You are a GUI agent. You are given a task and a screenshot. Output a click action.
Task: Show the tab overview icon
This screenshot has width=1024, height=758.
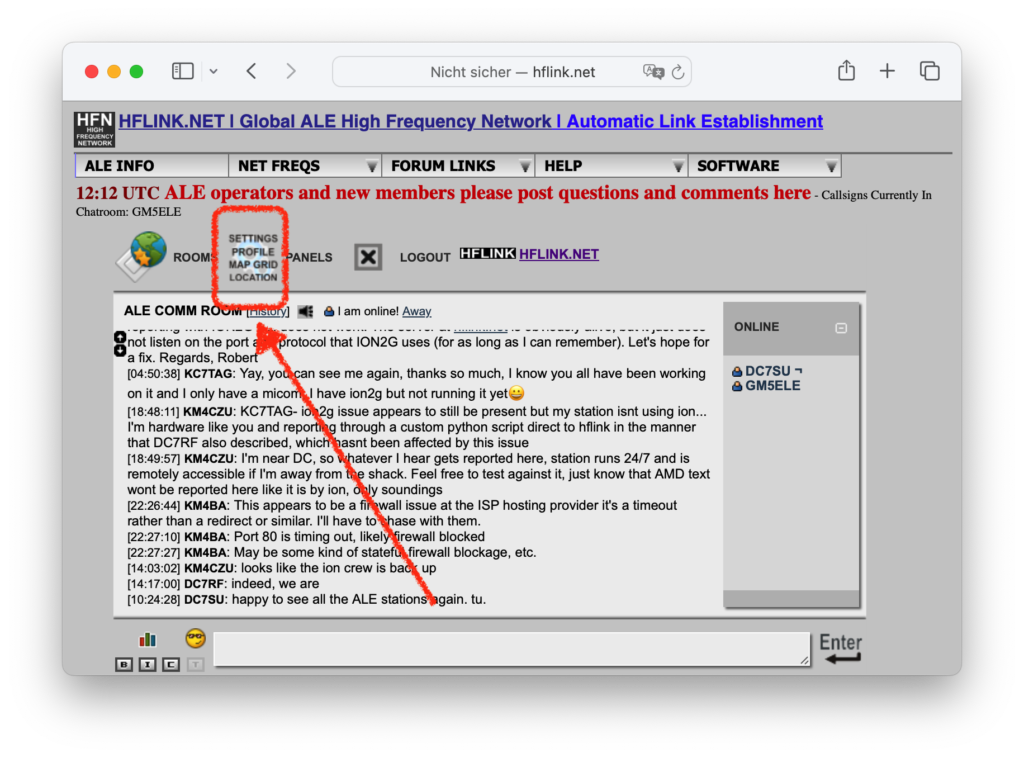tap(929, 71)
